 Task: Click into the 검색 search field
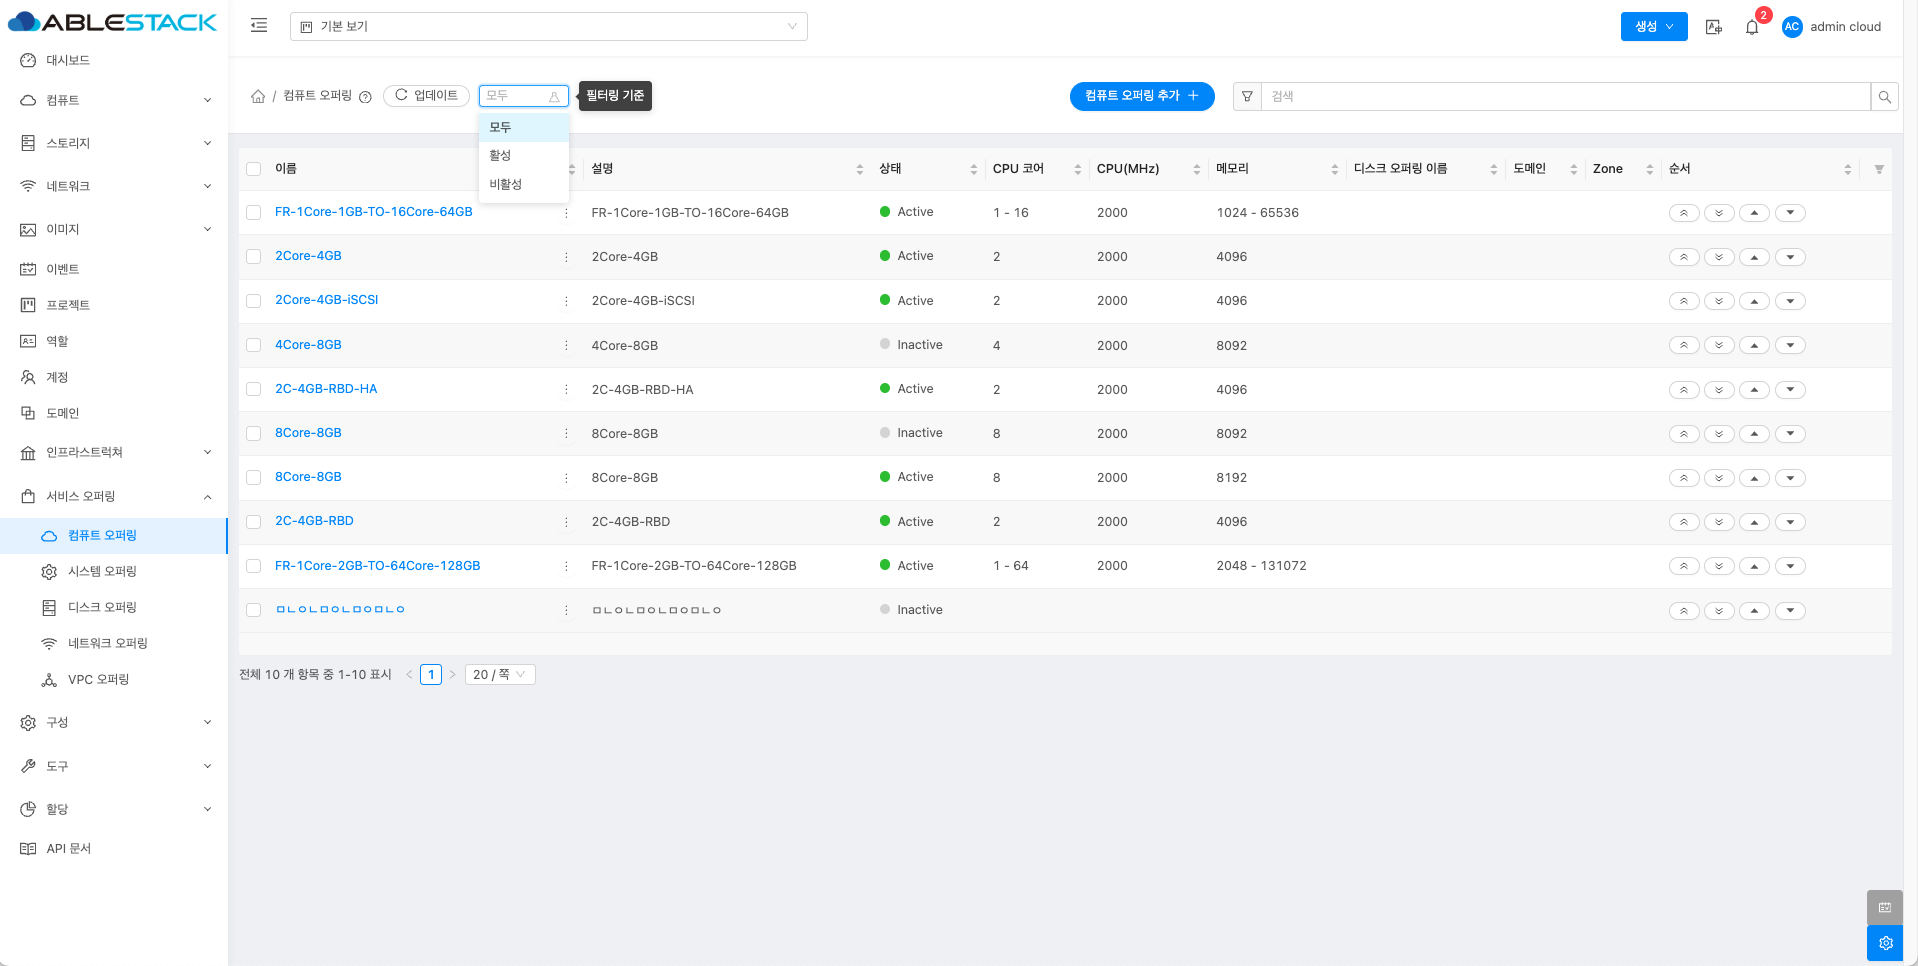(1564, 97)
